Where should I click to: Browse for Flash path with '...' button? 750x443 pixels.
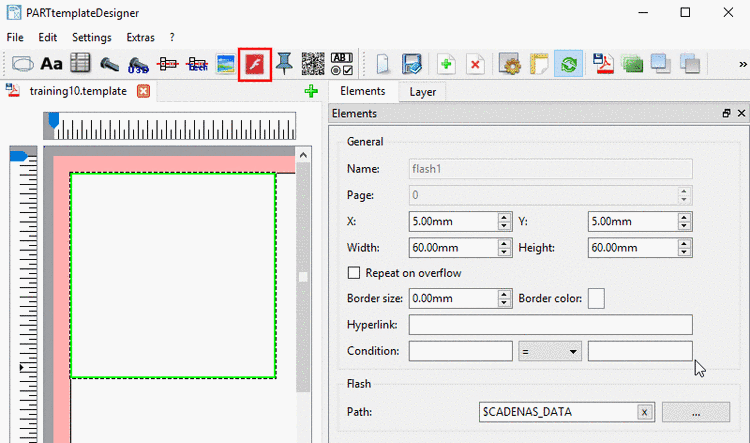[696, 412]
